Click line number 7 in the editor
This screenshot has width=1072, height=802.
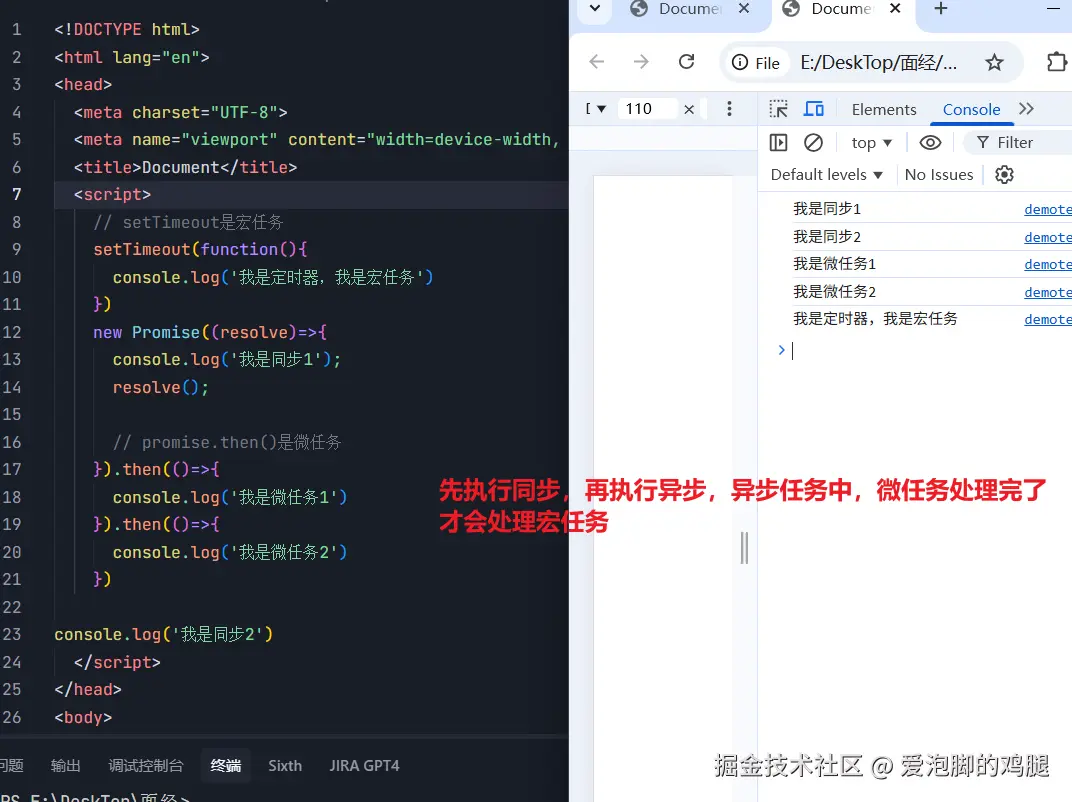tap(16, 194)
